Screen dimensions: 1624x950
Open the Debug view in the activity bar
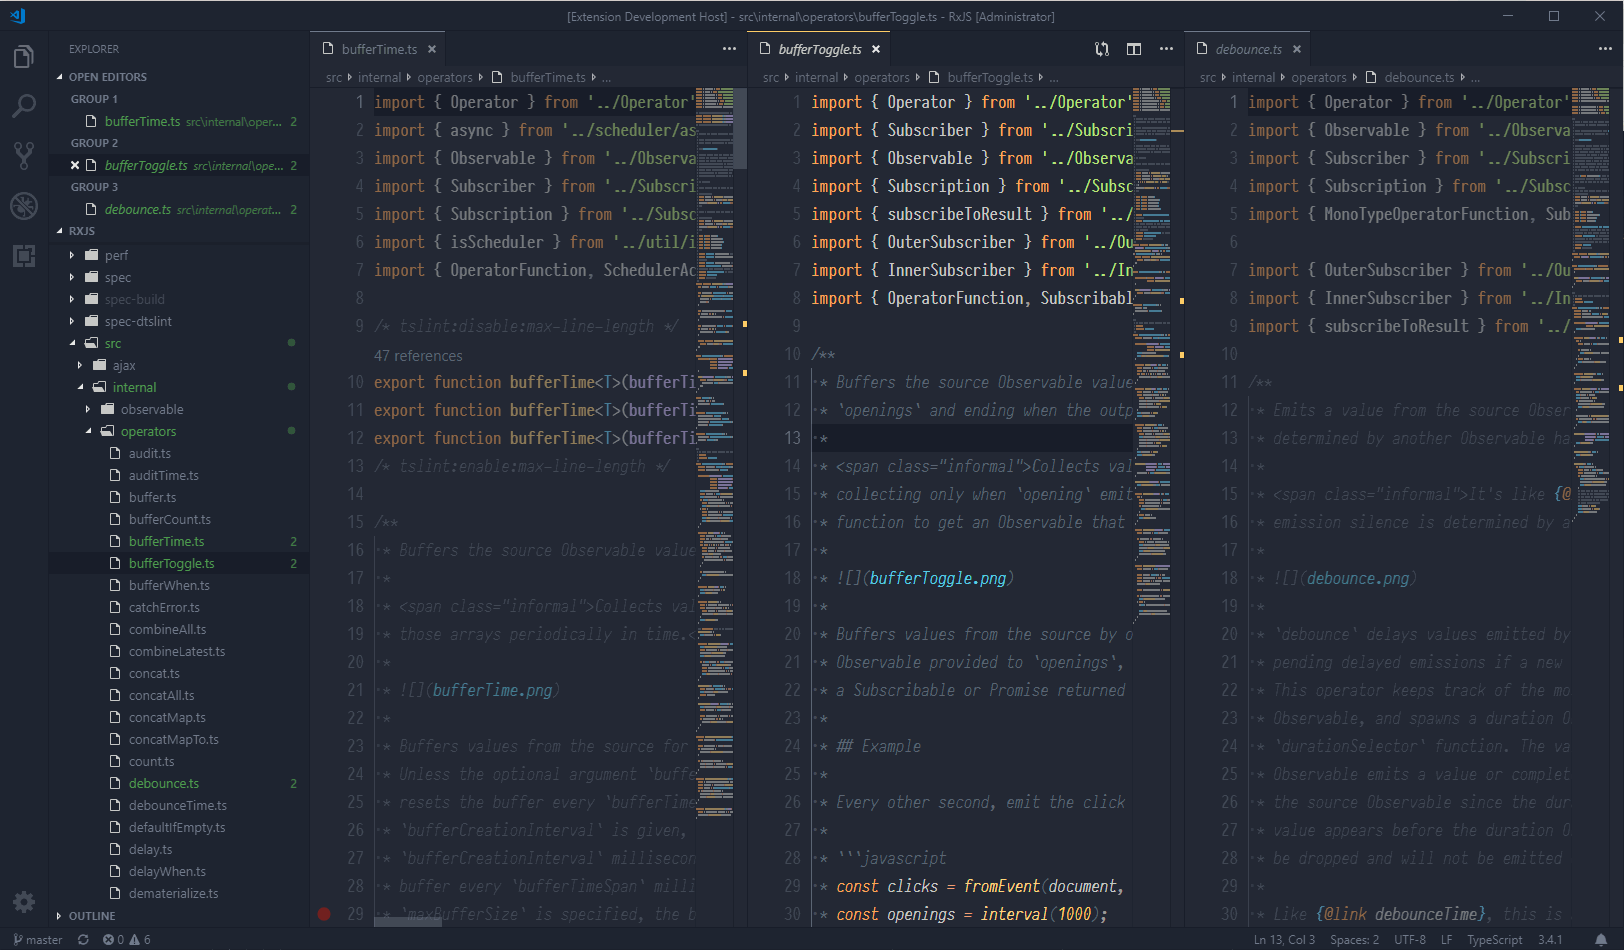pyautogui.click(x=24, y=206)
